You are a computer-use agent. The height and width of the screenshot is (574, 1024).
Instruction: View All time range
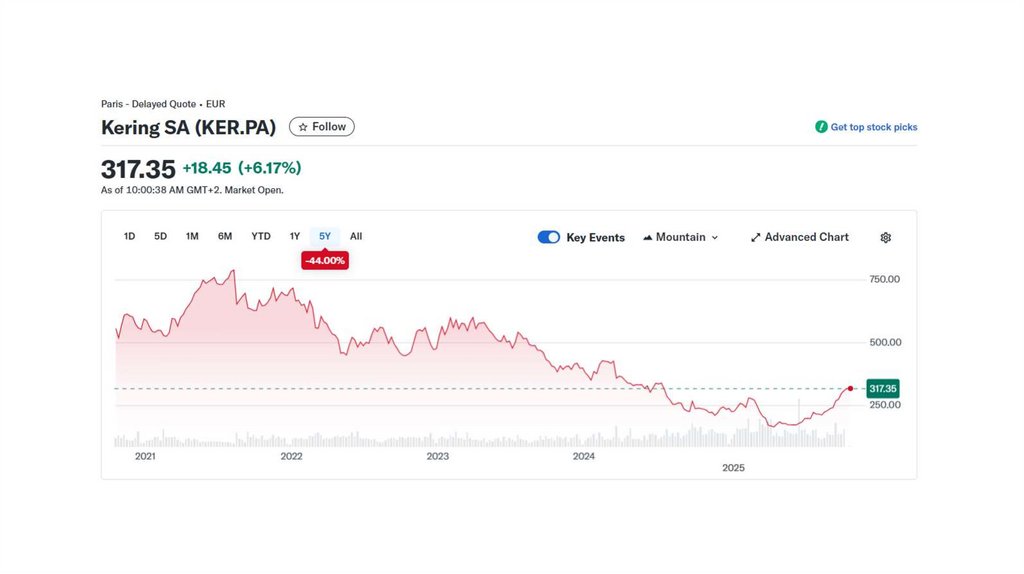(x=356, y=237)
